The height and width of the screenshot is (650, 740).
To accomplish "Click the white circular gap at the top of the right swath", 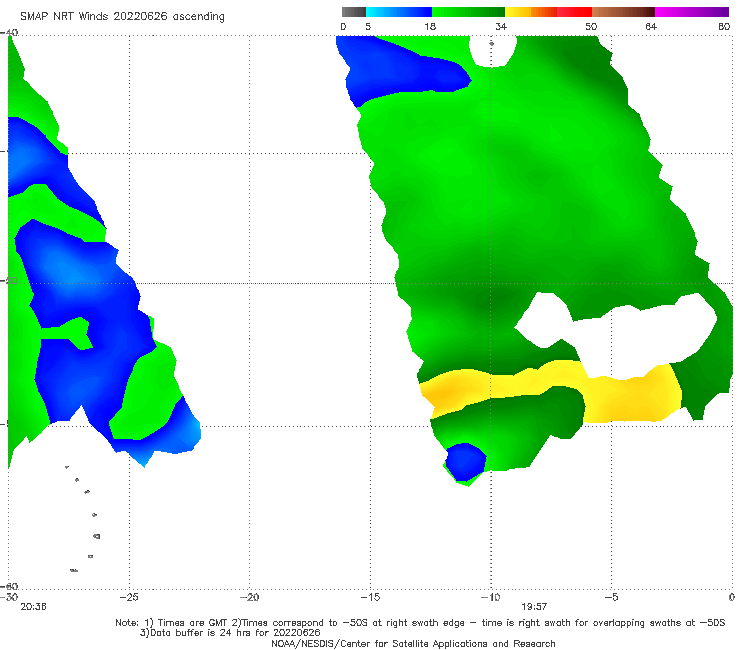I will [492, 50].
